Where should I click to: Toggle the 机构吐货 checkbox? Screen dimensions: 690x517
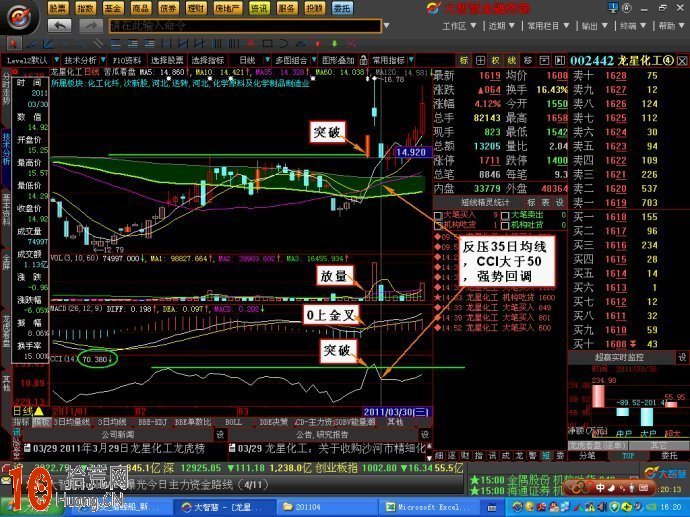[505, 225]
